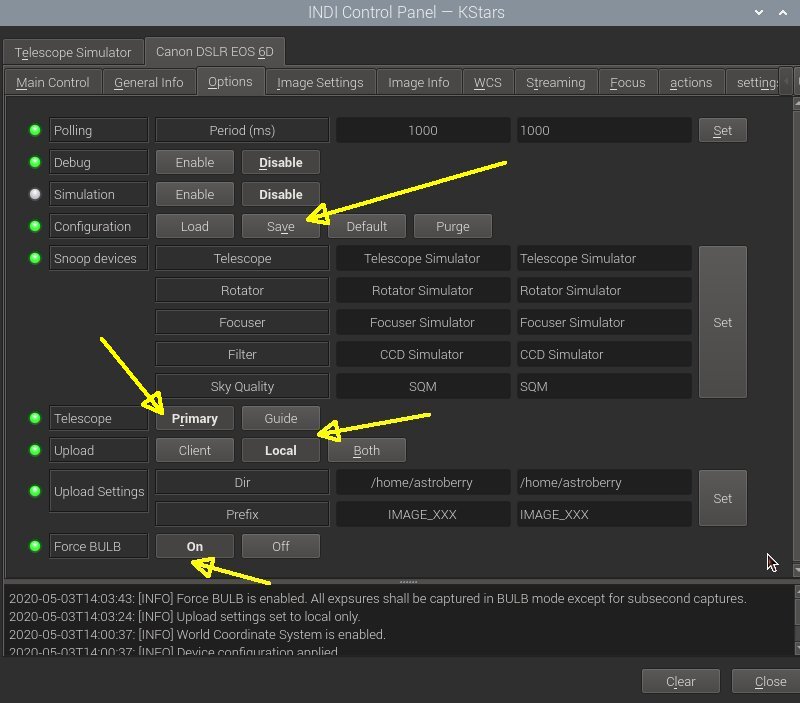Viewport: 800px width, 703px height.
Task: Click the title bar down chevron button
Action: pyautogui.click(x=759, y=12)
